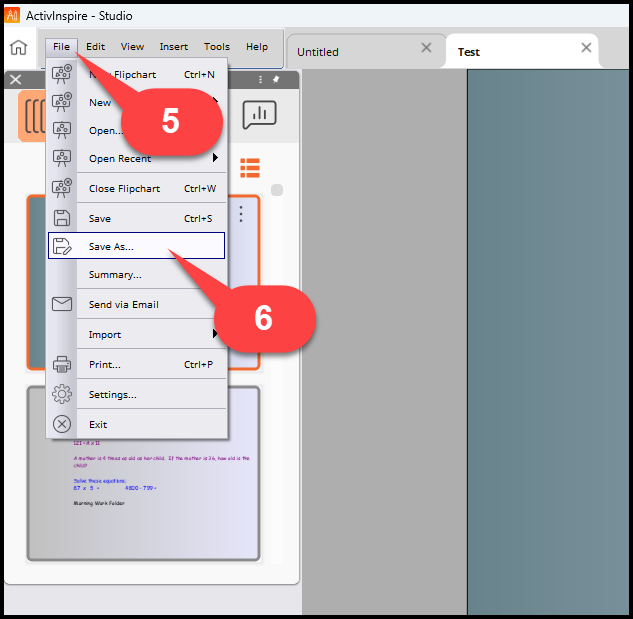Toggle the pin on browser panel
The image size is (633, 619).
pos(276,79)
